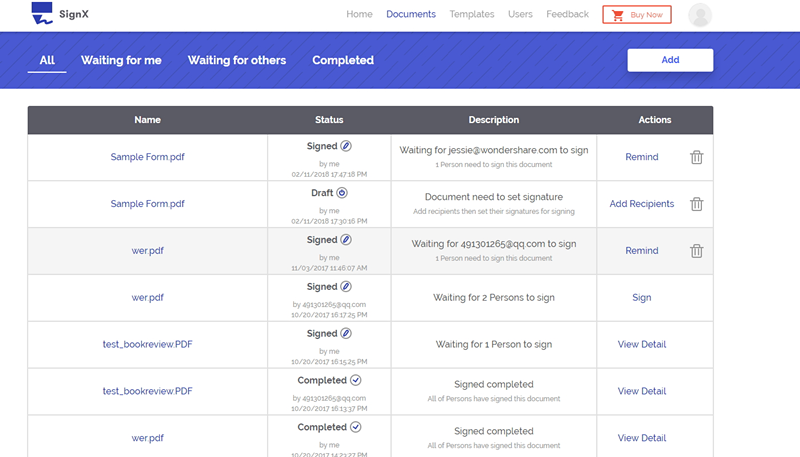Go to the Users page
The image size is (800, 457).
(x=520, y=14)
